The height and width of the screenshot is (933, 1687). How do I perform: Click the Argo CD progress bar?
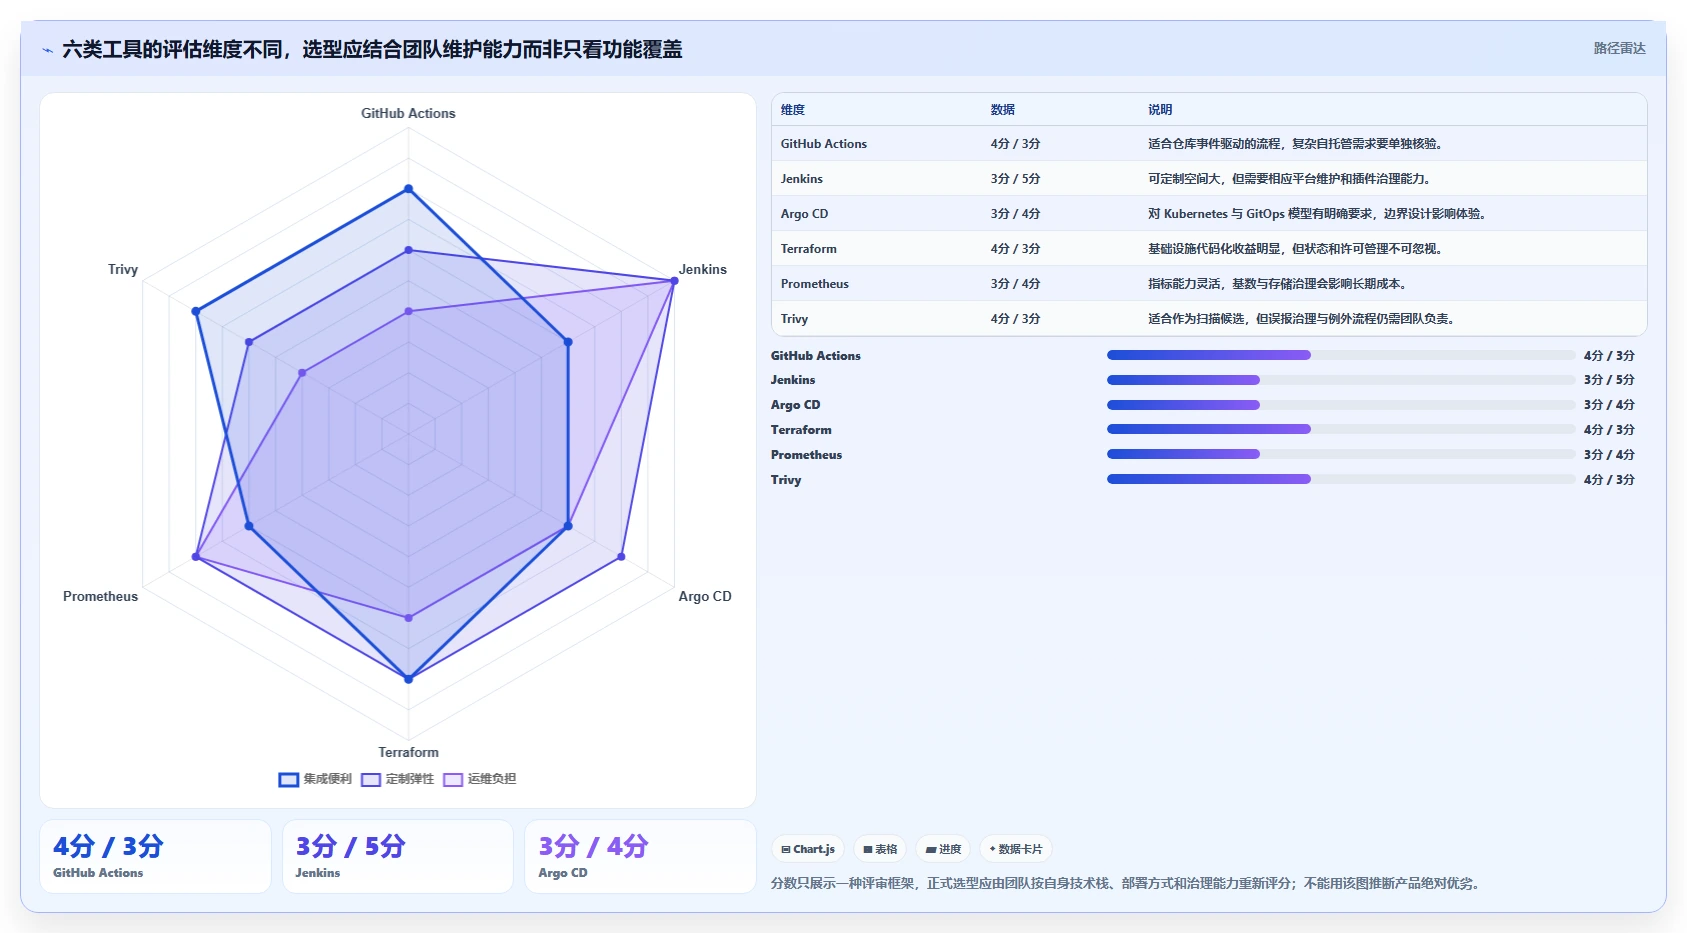coord(1341,405)
